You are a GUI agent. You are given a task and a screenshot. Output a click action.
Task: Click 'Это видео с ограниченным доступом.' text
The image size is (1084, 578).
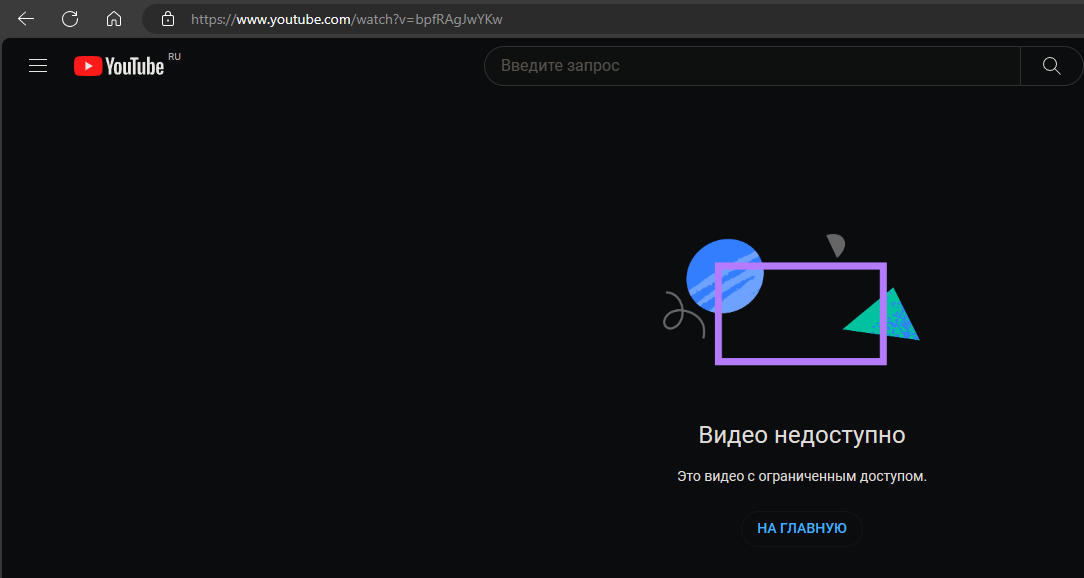coord(802,476)
